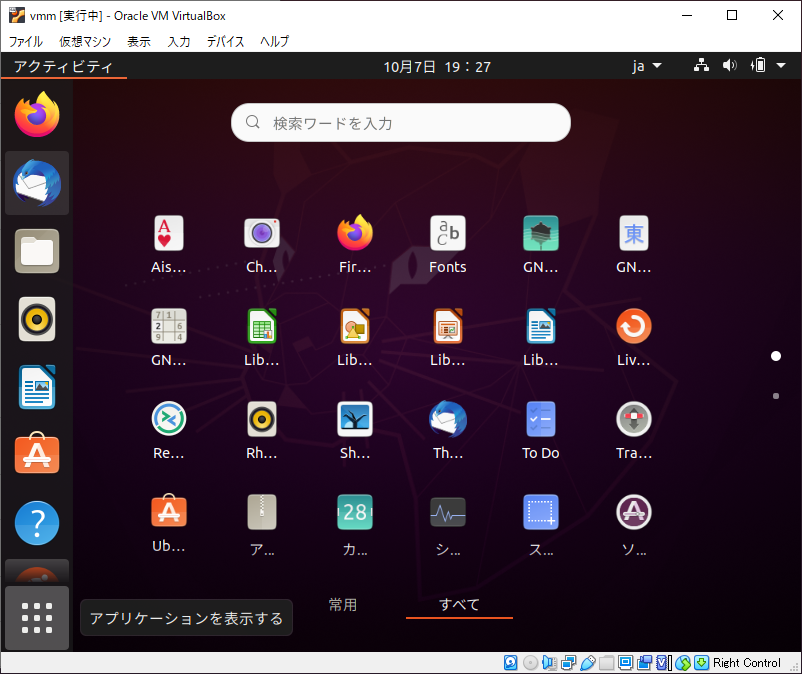802x674 pixels.
Task: Select the すべて tab
Action: [459, 605]
